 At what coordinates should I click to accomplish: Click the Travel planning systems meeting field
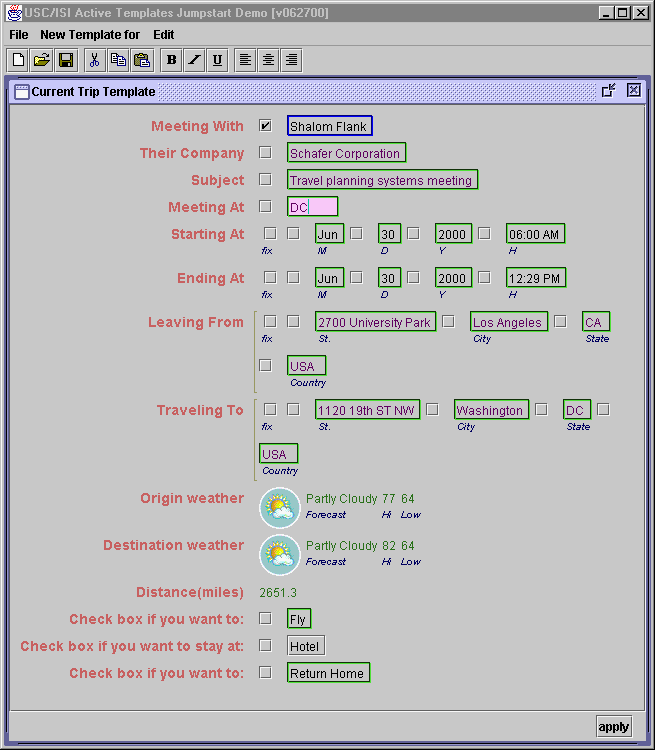pyautogui.click(x=382, y=179)
